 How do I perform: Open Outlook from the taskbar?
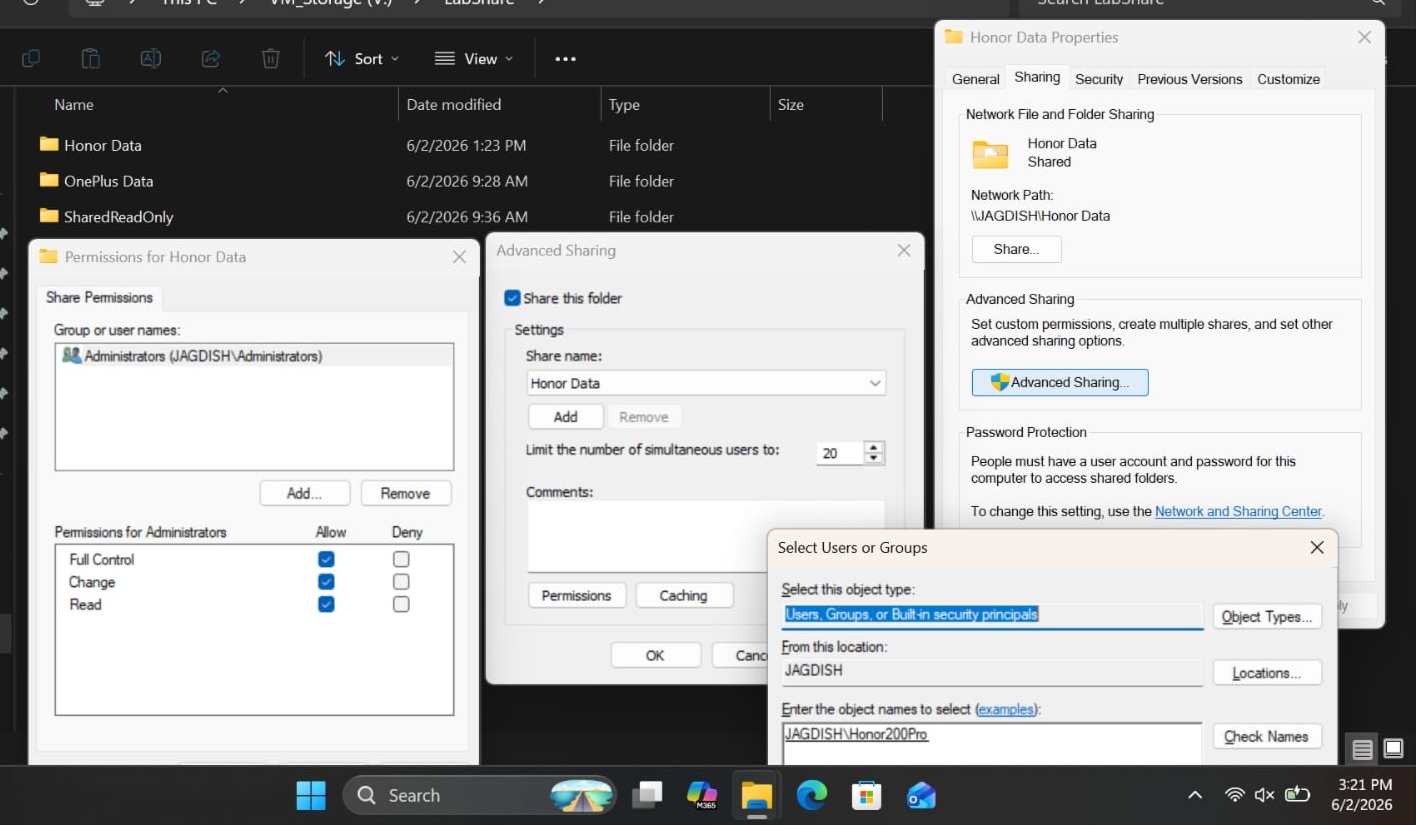coord(921,795)
